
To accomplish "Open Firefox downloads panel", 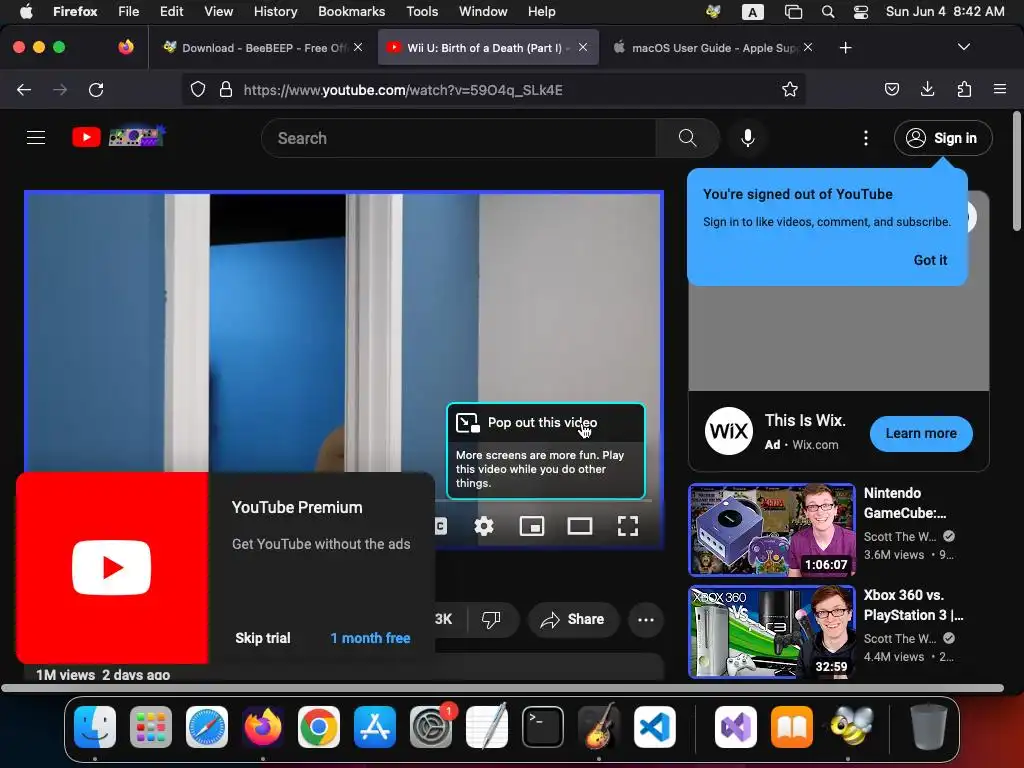I will pyautogui.click(x=927, y=89).
